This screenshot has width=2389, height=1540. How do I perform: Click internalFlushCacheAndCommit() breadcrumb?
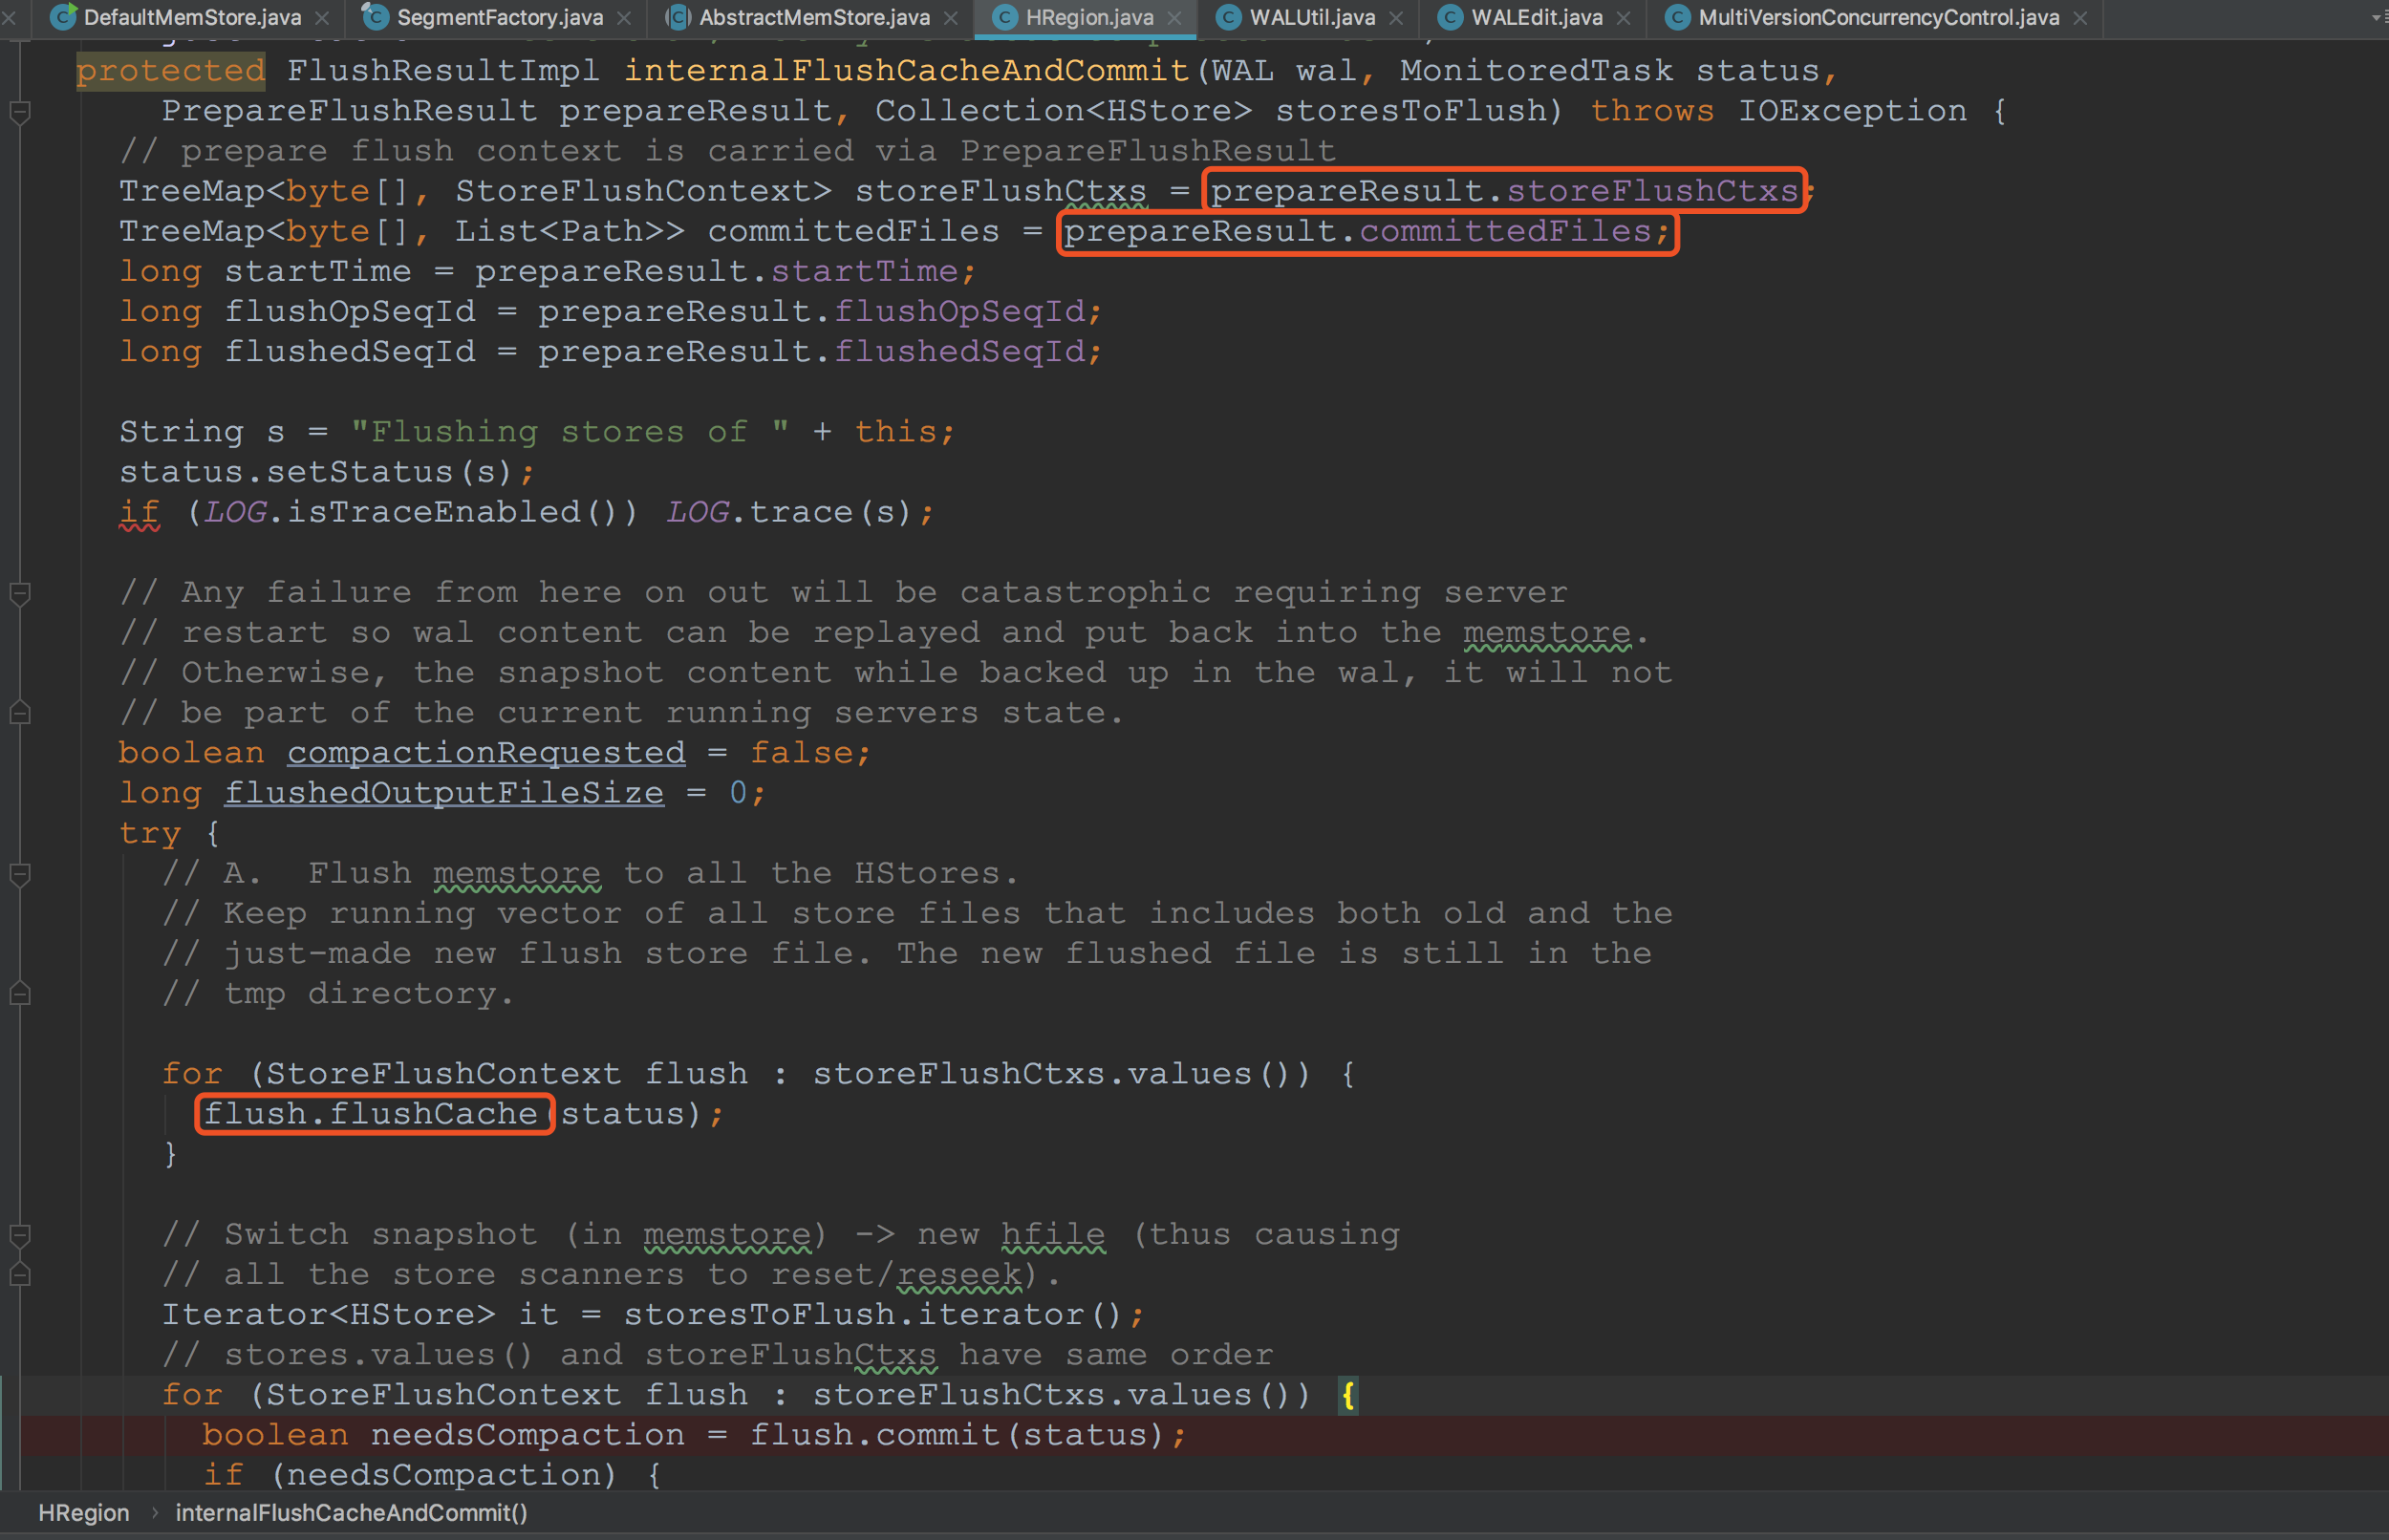click(x=351, y=1512)
